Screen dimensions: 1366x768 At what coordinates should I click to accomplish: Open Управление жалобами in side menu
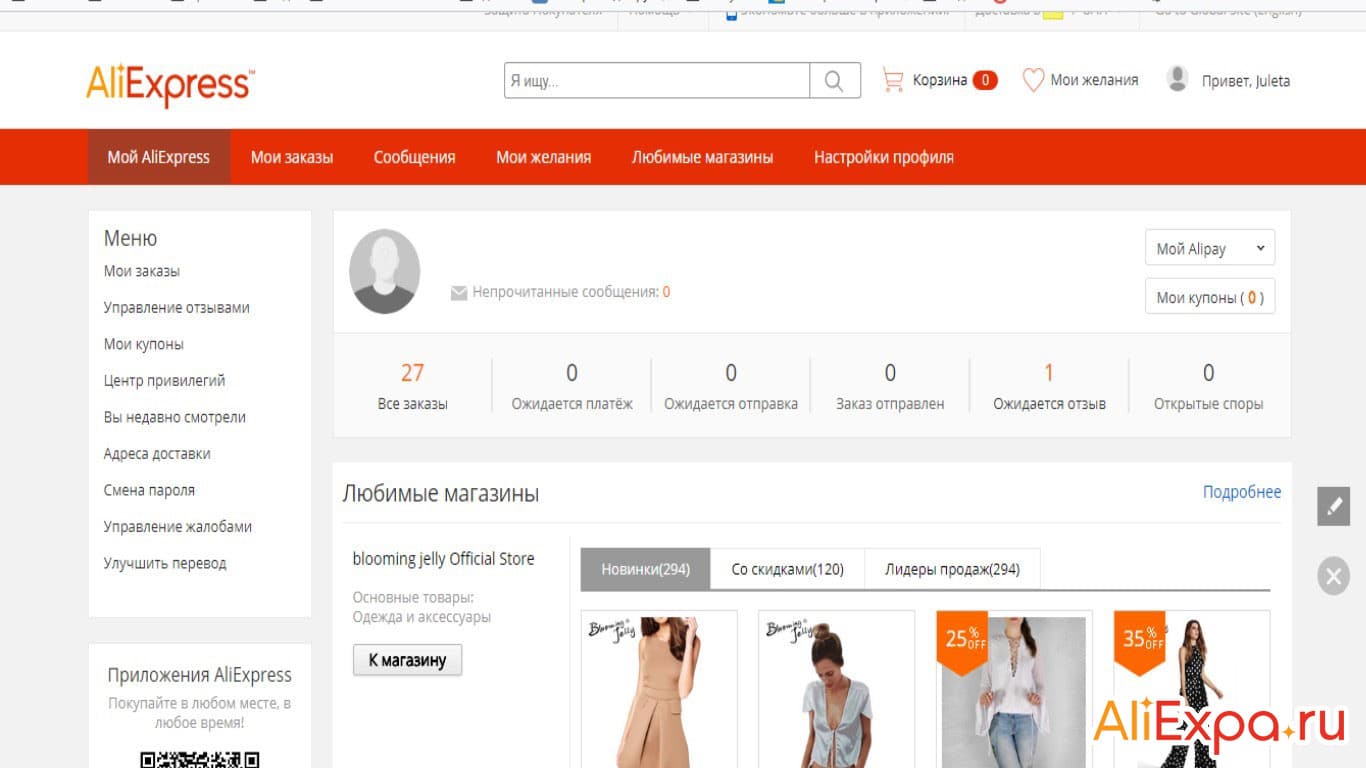(178, 527)
